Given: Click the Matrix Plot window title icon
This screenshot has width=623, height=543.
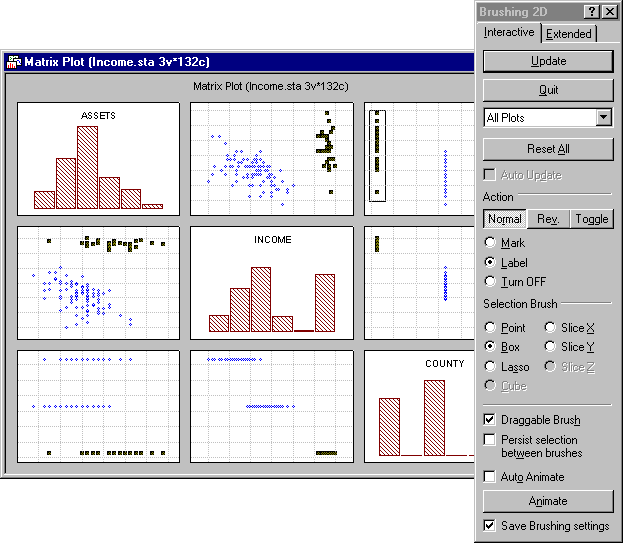Looking at the screenshot, I should pos(14,62).
